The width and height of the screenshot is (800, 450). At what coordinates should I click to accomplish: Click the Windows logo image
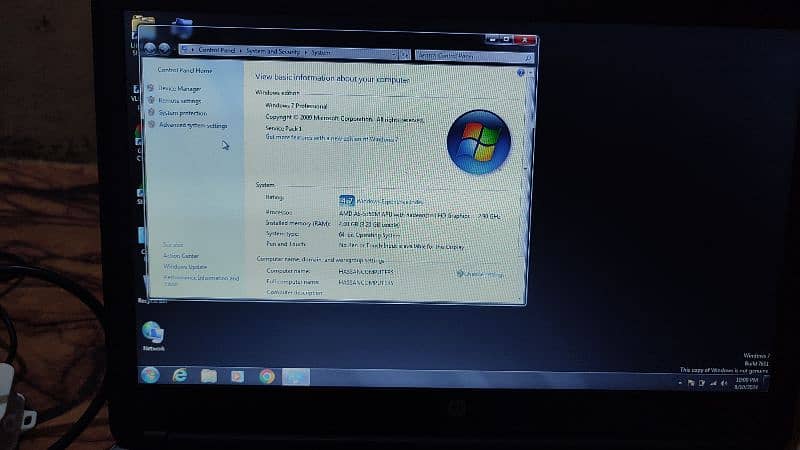[479, 142]
